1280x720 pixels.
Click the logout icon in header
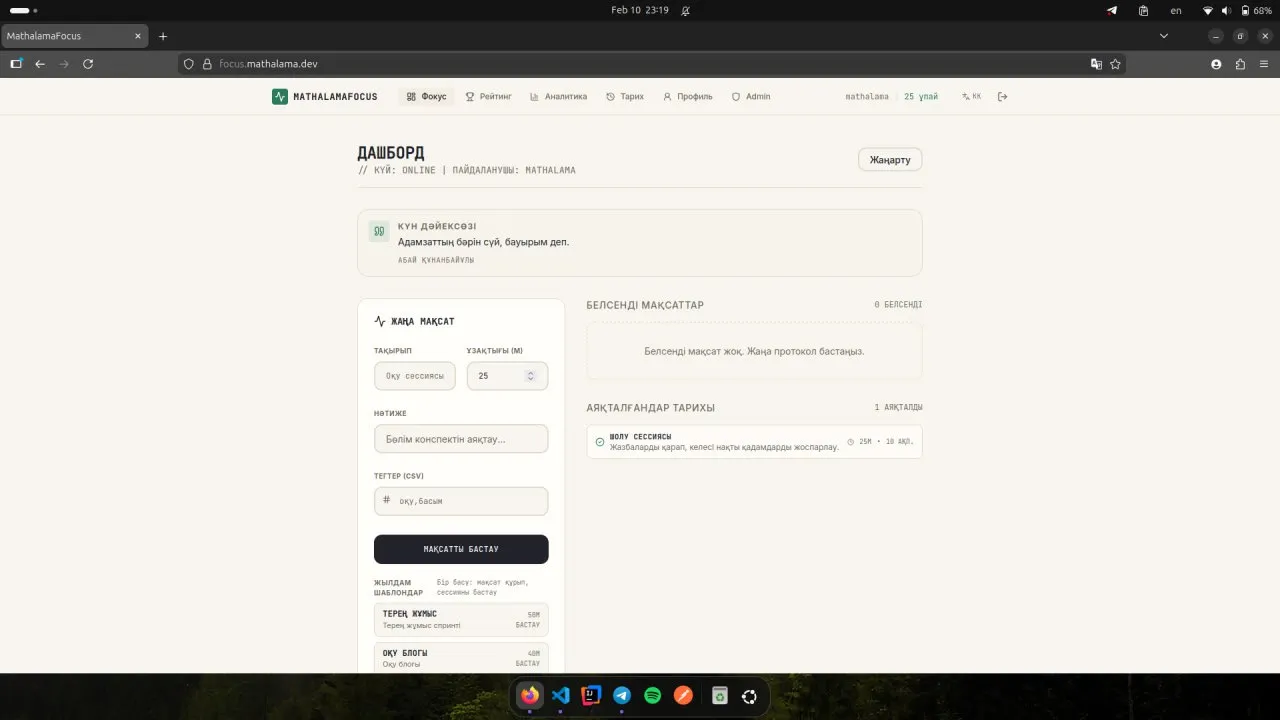[1003, 97]
